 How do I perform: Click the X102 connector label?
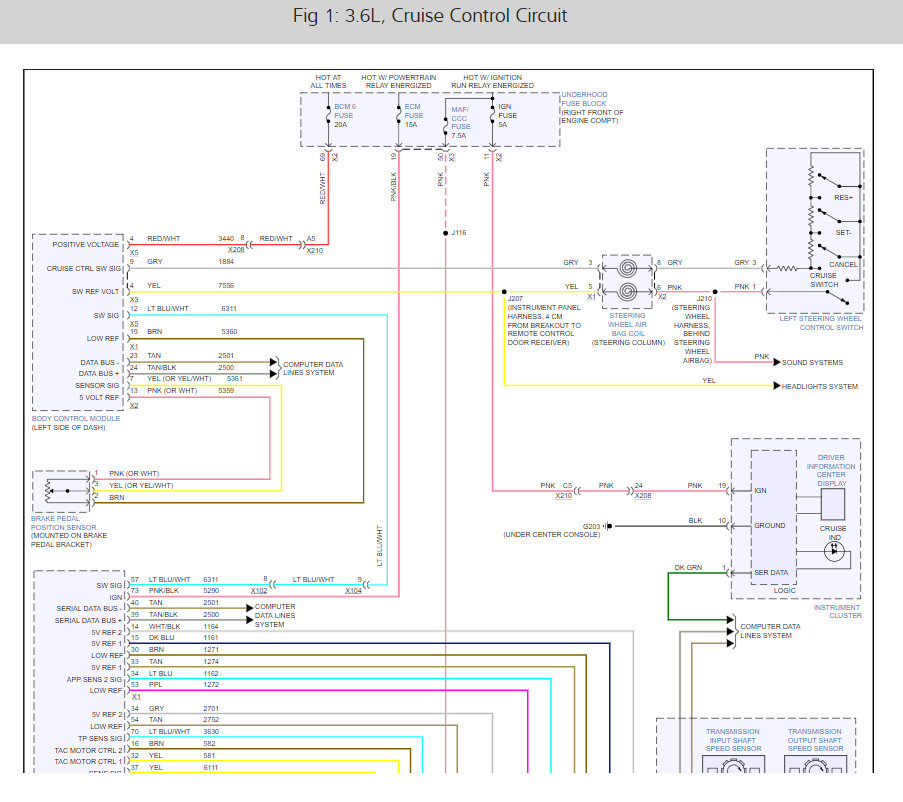click(259, 591)
